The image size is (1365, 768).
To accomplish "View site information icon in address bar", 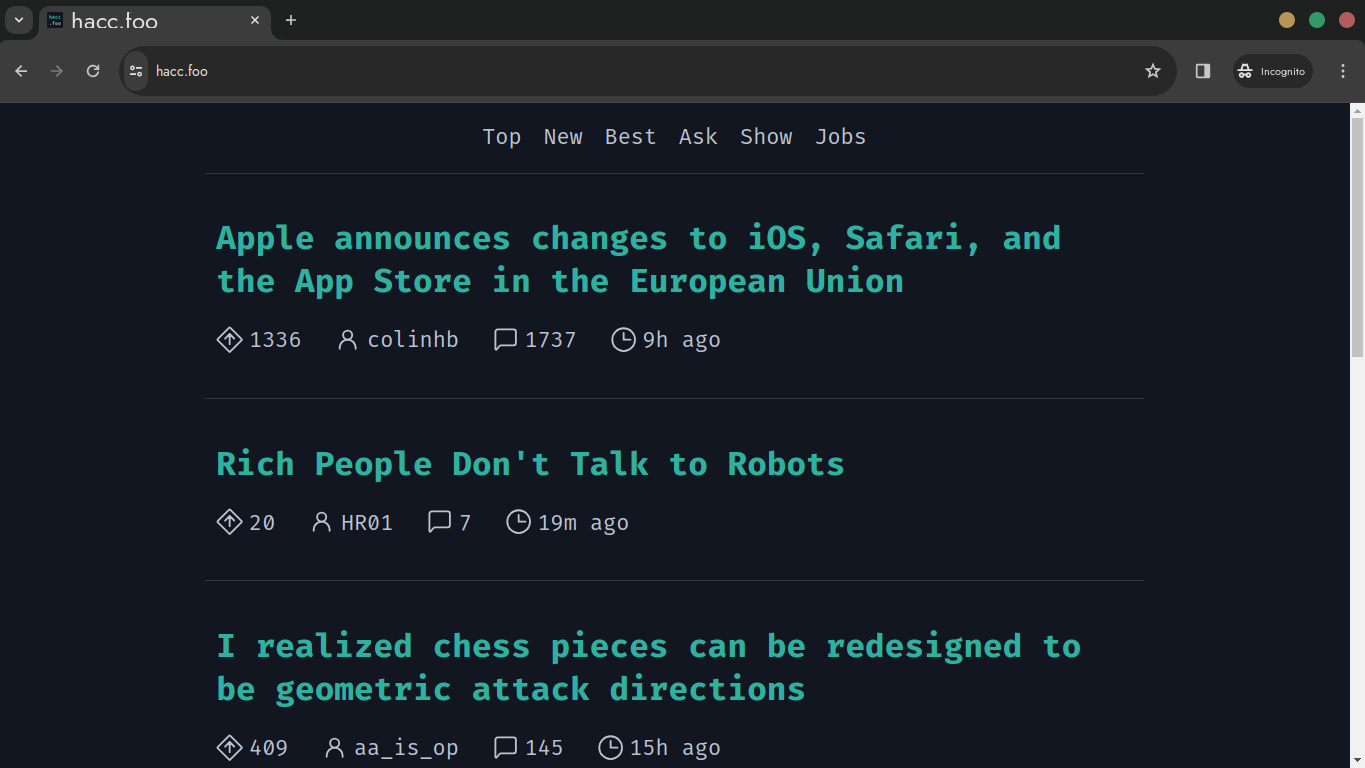I will click(136, 71).
